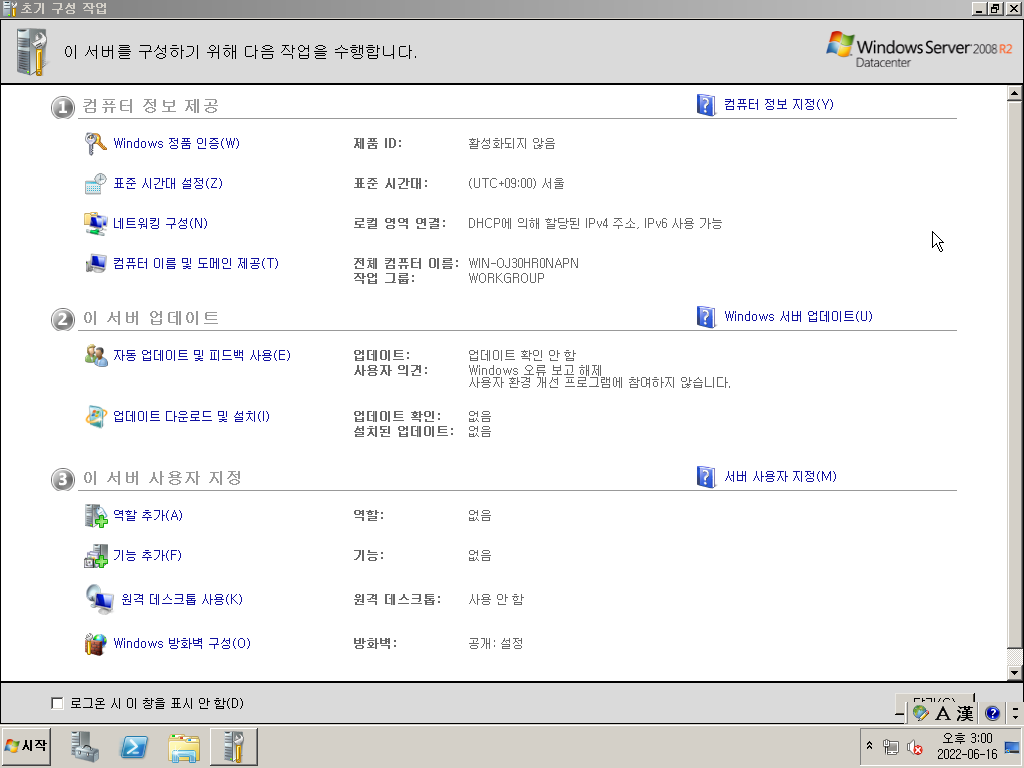Open 원격 데스크톱 사용(K) link
Viewport: 1024px width, 768px height.
click(x=182, y=600)
